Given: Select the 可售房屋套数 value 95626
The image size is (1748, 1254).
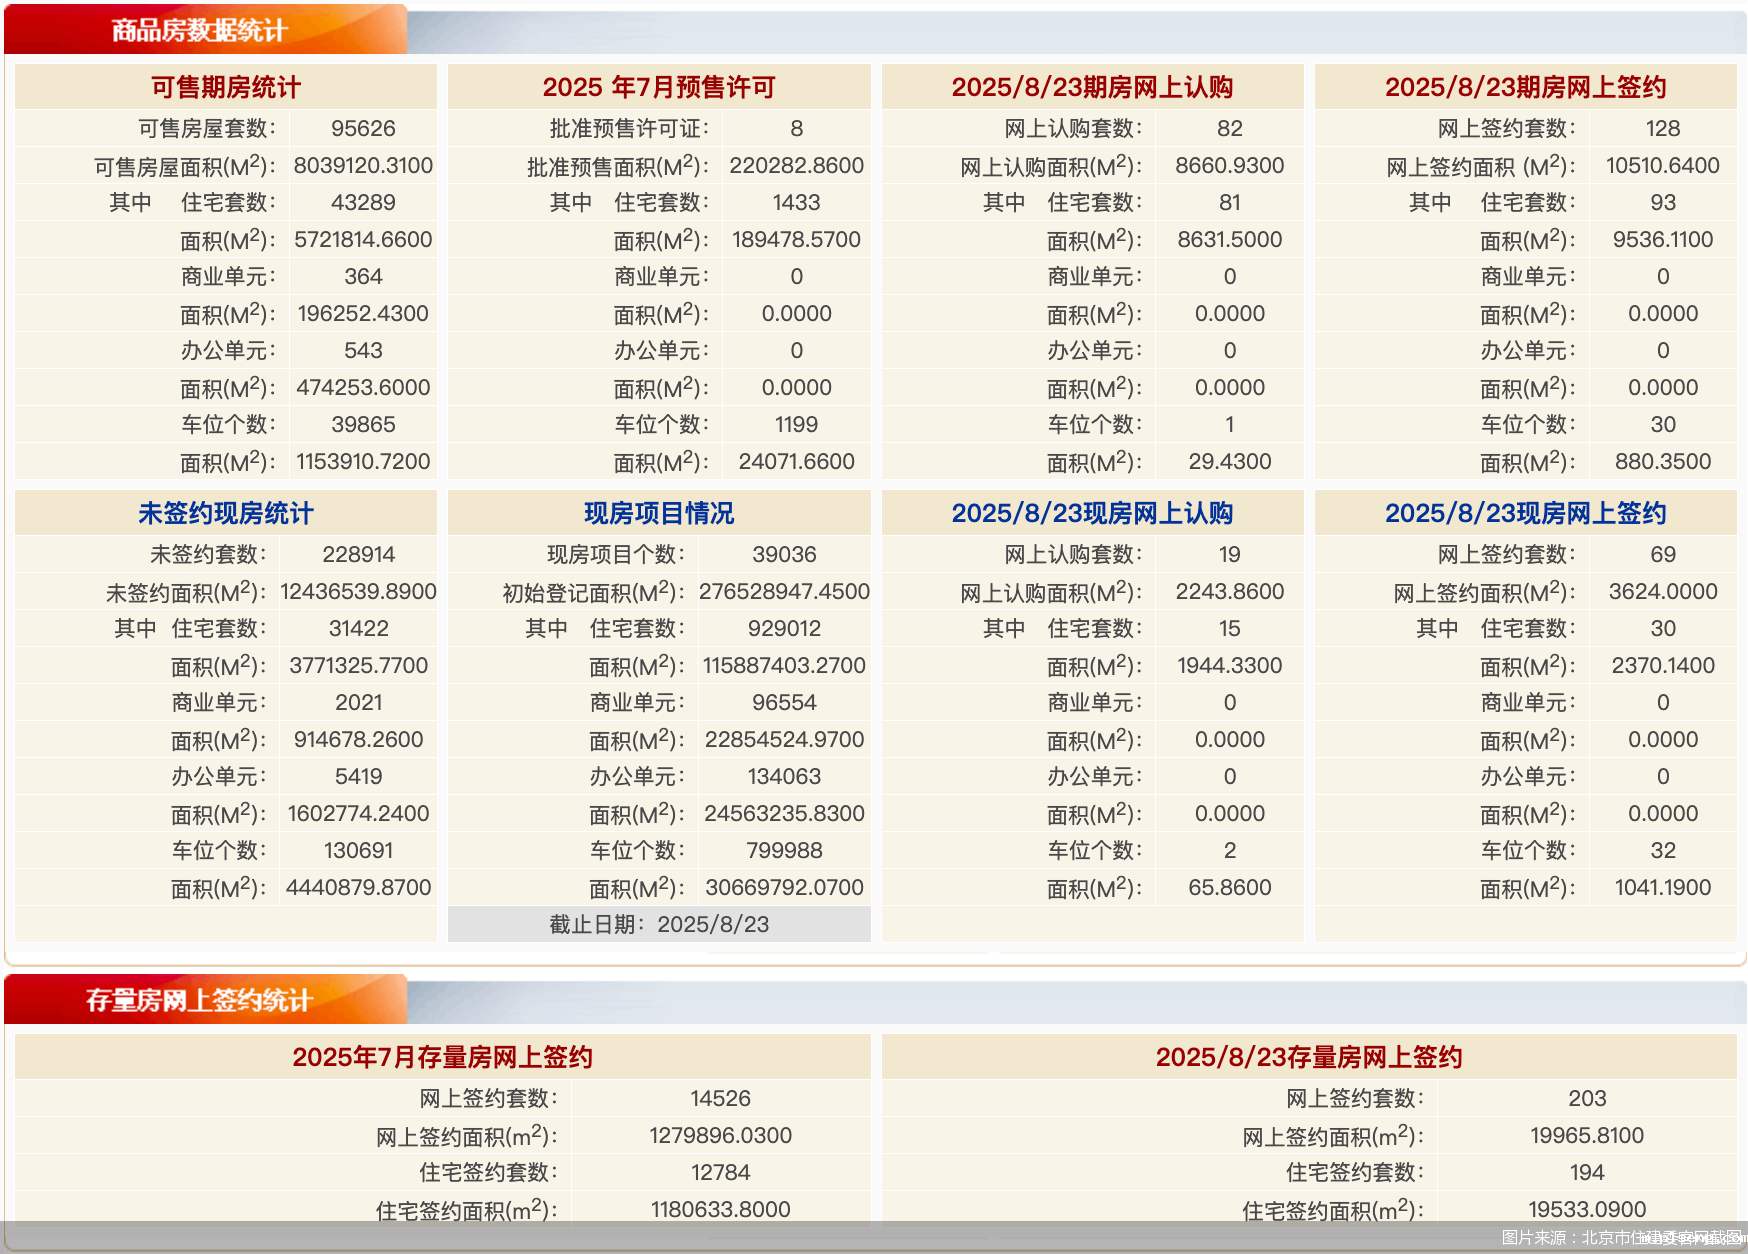Looking at the screenshot, I should point(363,128).
